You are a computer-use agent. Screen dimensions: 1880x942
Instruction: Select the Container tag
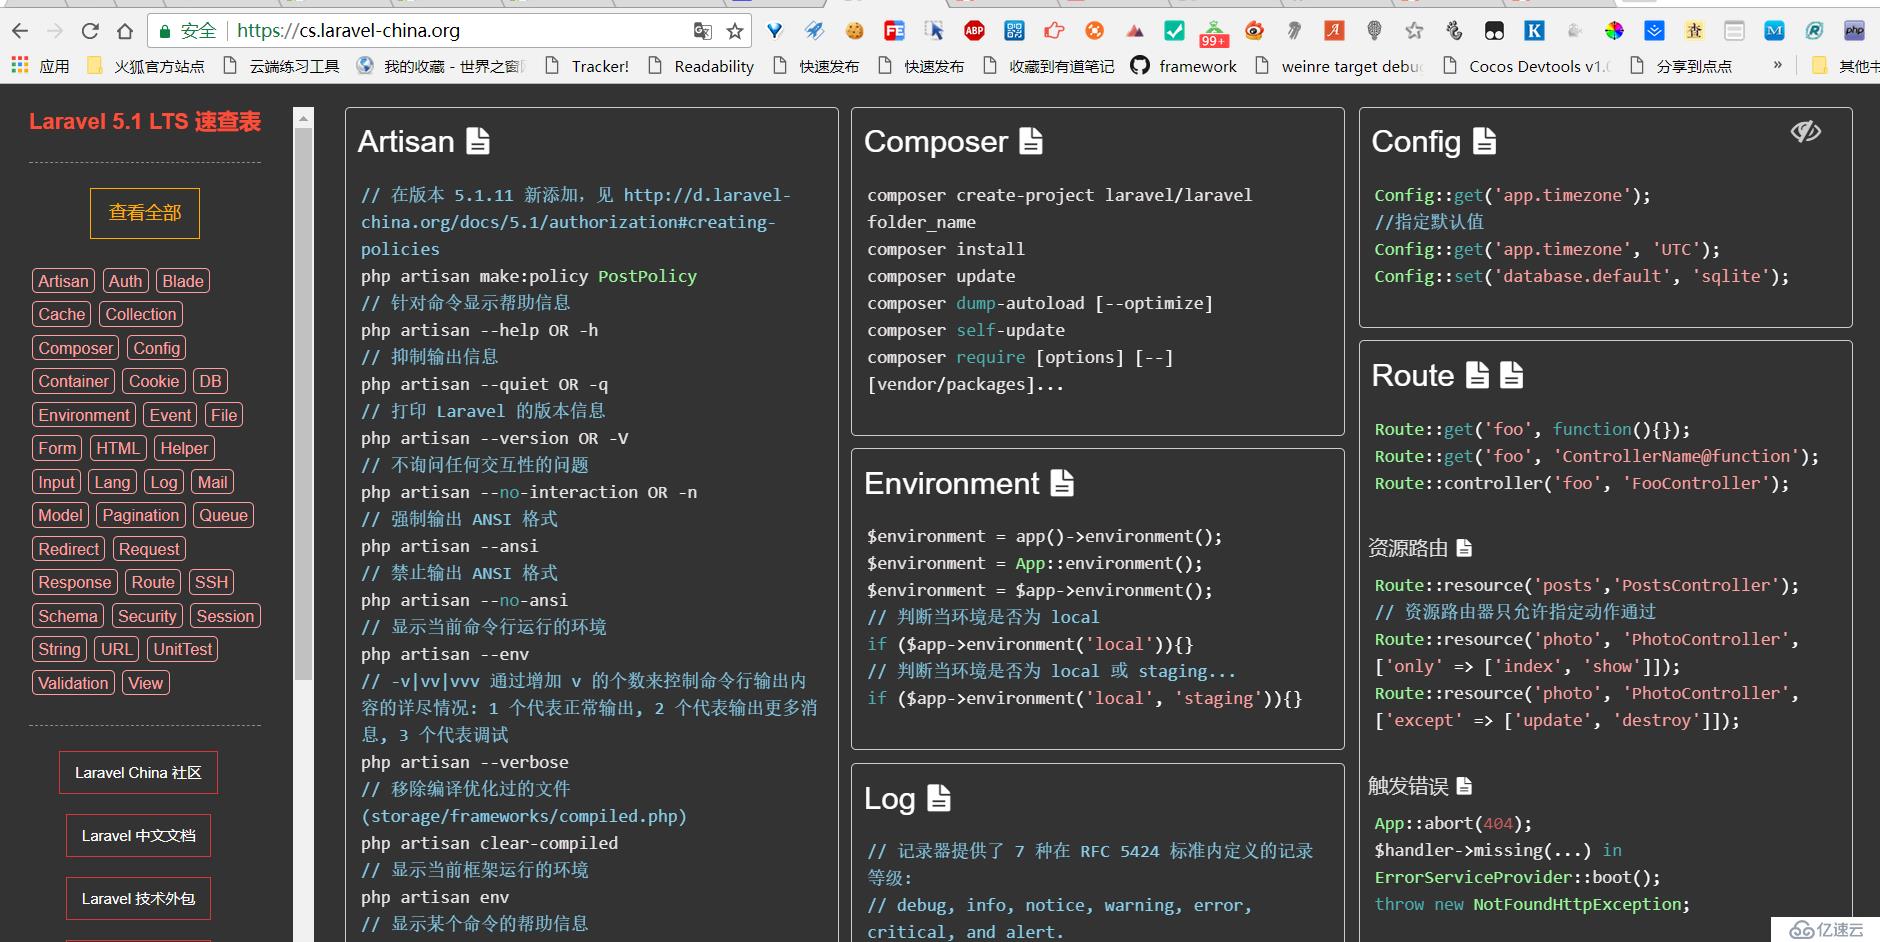tap(73, 381)
